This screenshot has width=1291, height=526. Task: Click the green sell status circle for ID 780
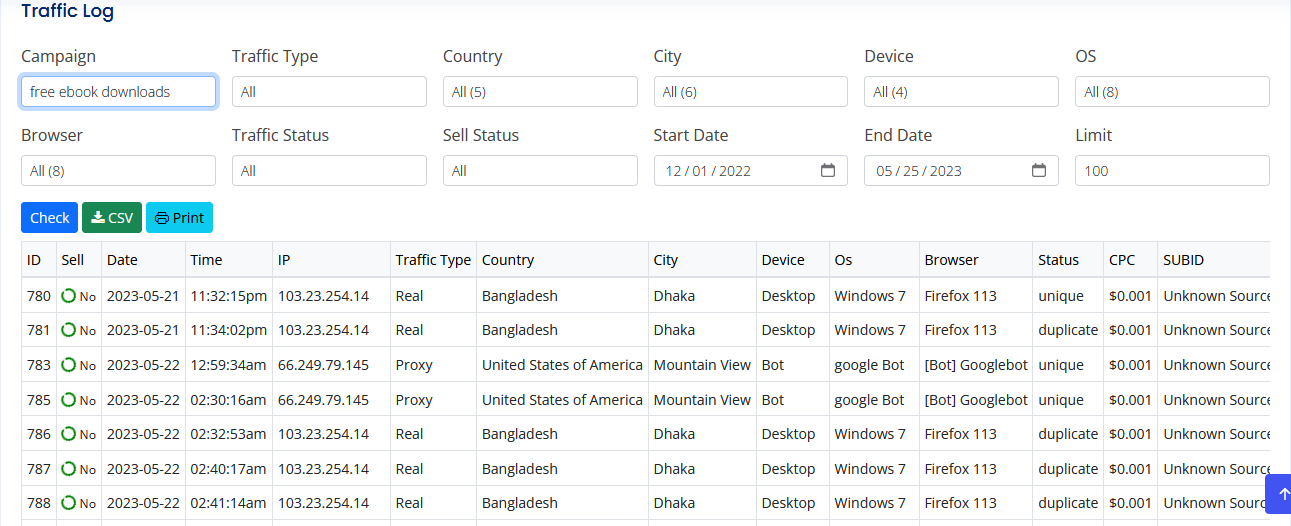pyautogui.click(x=69, y=296)
